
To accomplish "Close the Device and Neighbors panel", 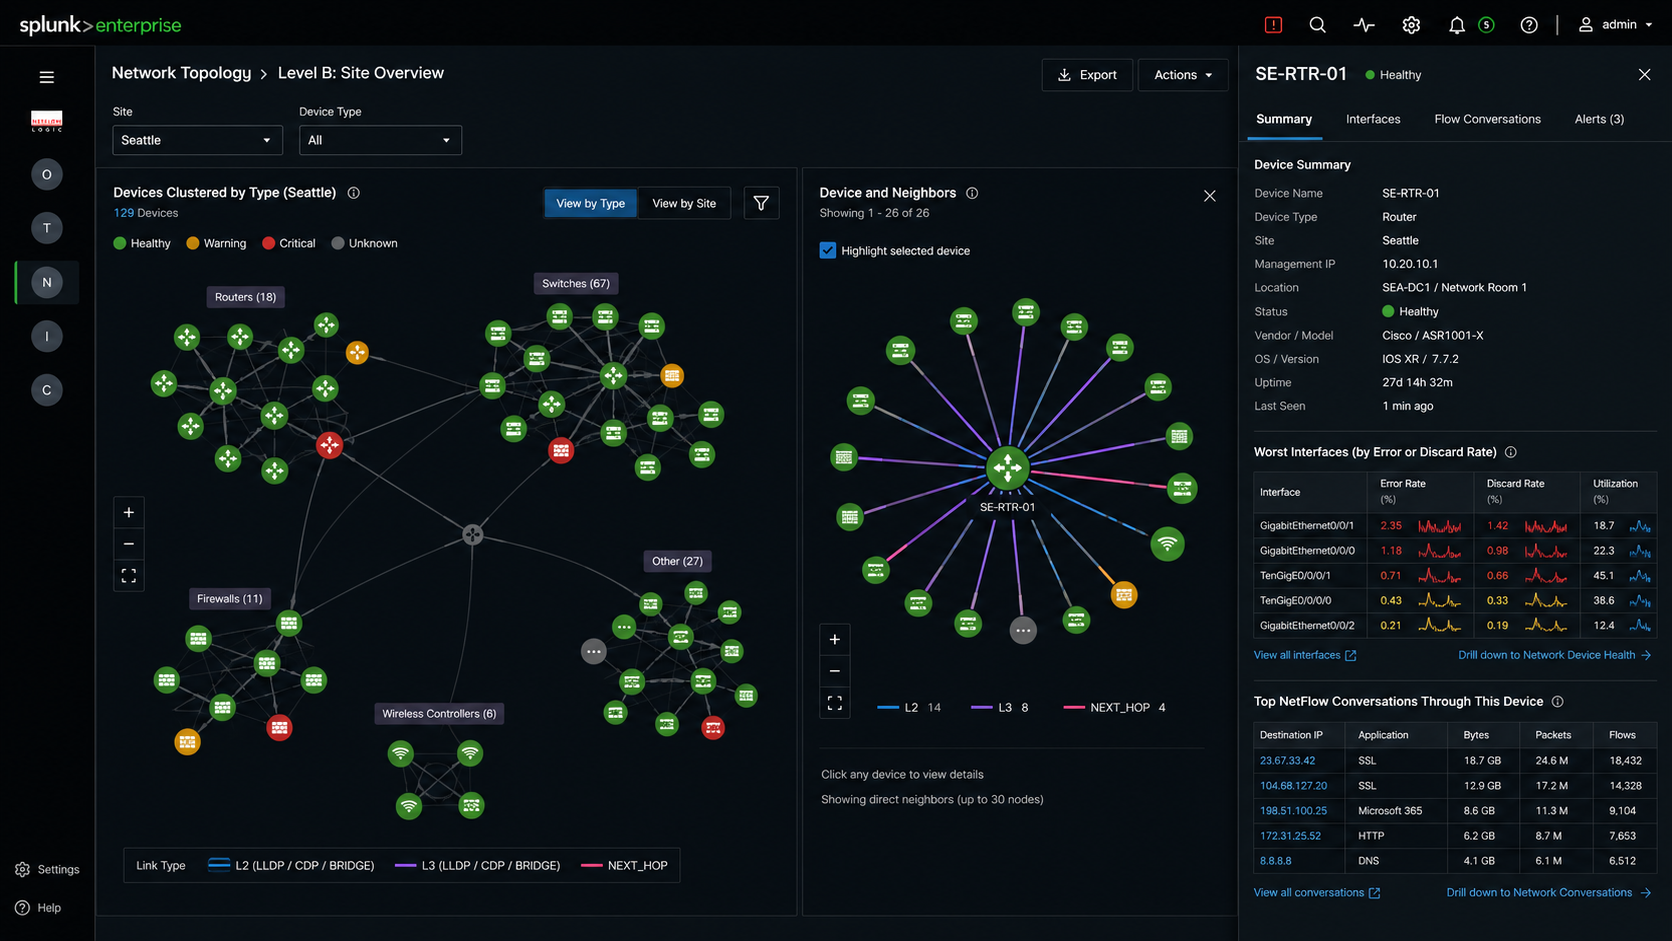I will [1209, 196].
